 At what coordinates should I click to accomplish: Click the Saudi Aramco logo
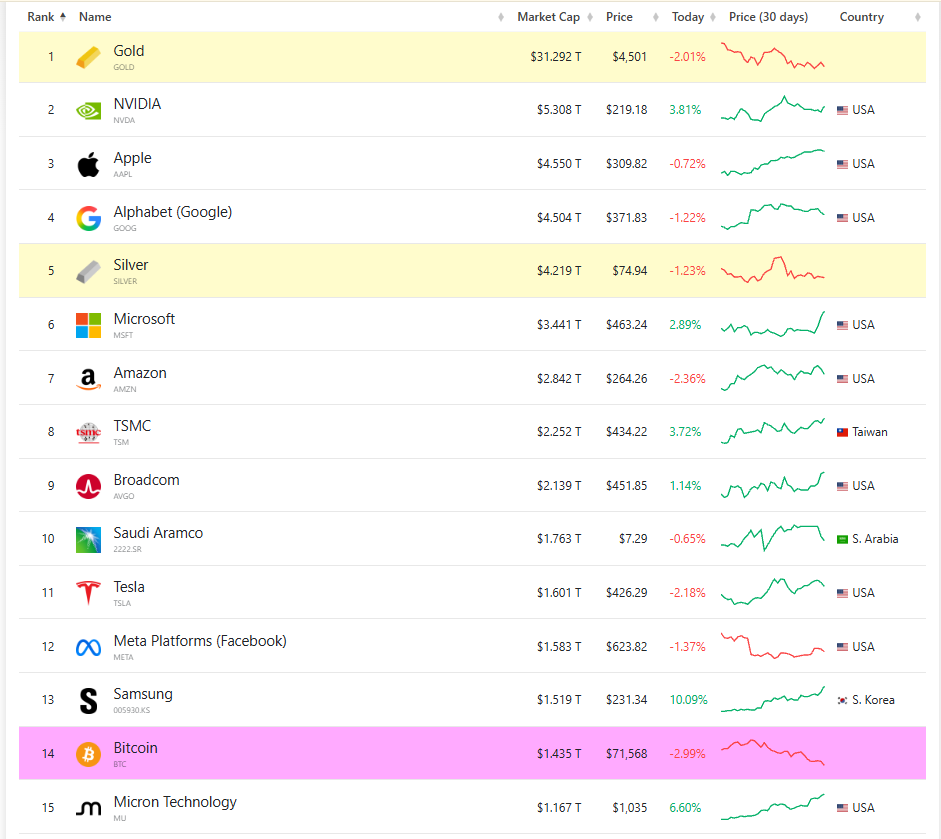pyautogui.click(x=88, y=540)
